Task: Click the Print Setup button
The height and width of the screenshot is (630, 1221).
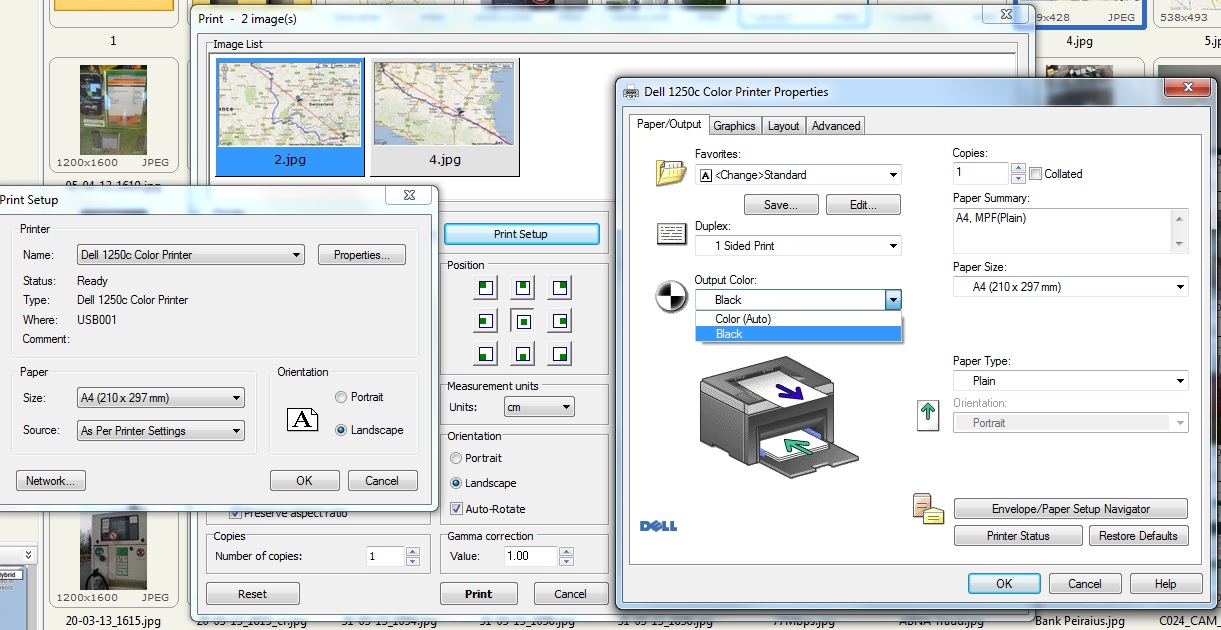Action: tap(521, 234)
